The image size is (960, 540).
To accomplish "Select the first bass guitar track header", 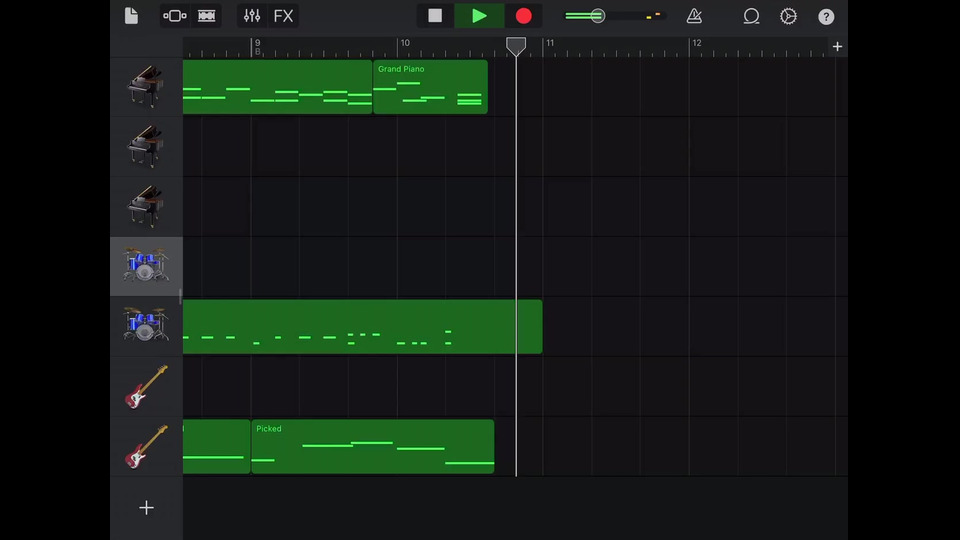I will click(x=146, y=386).
